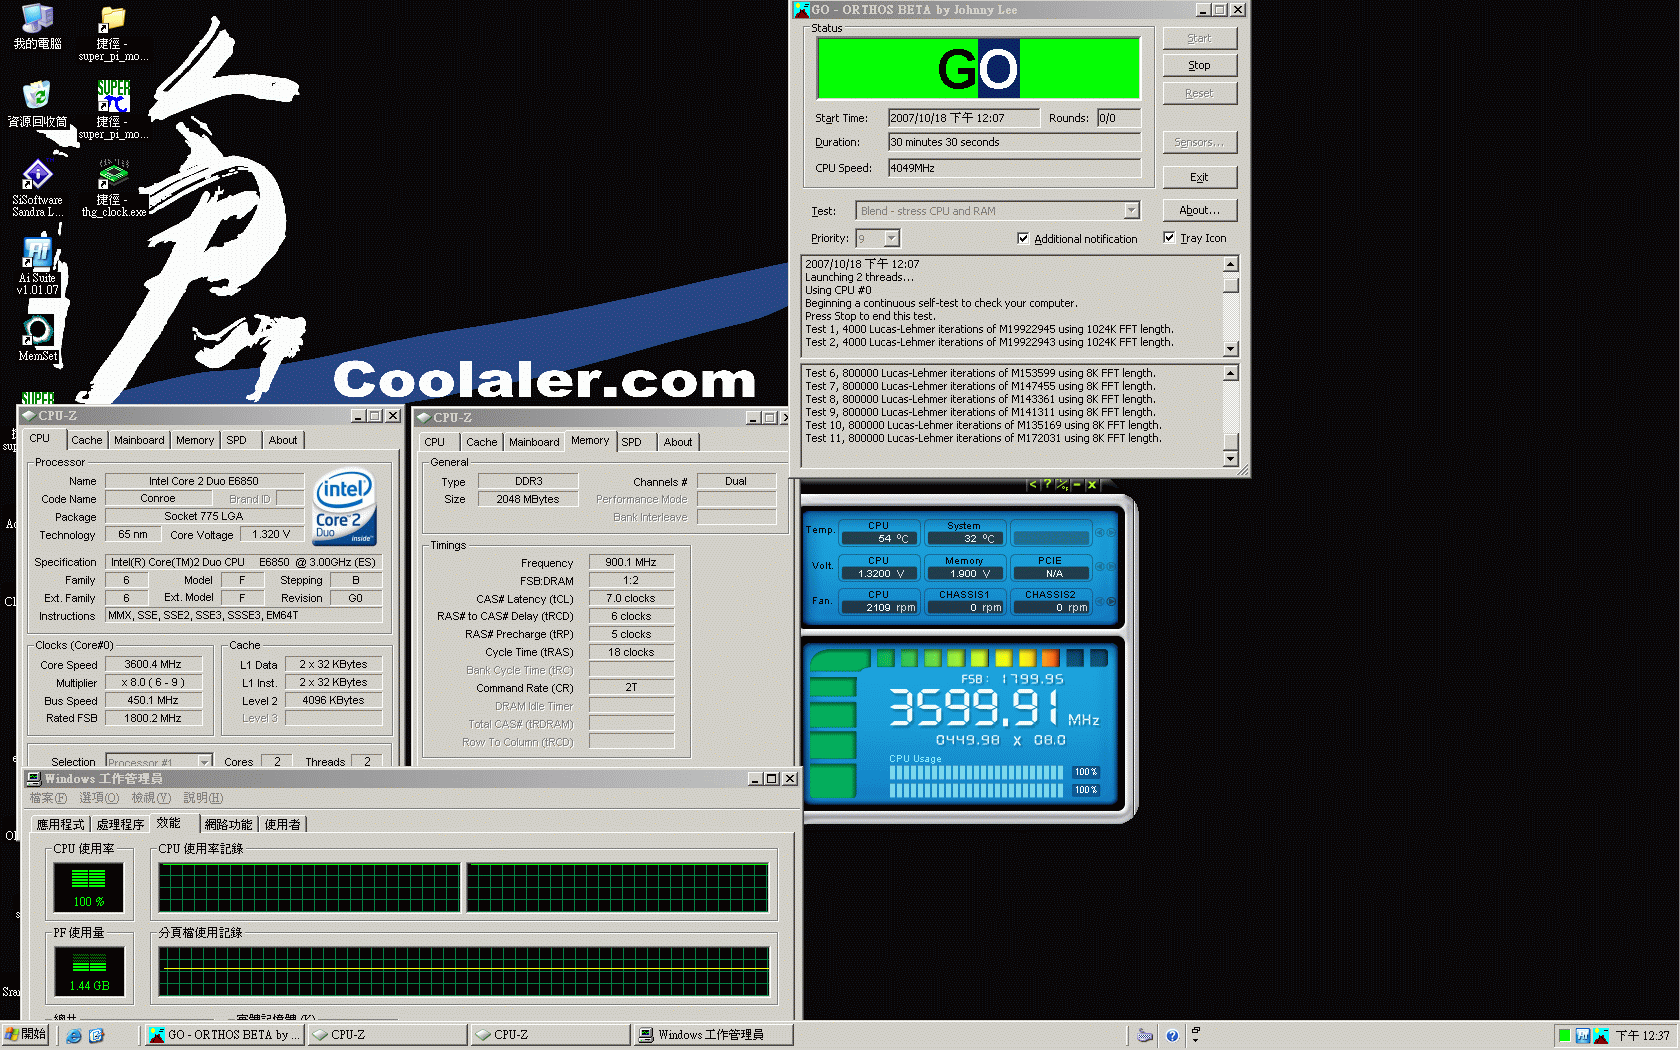
Task: Click the orange segment in the Ai Suite level meter
Action: 1050,658
